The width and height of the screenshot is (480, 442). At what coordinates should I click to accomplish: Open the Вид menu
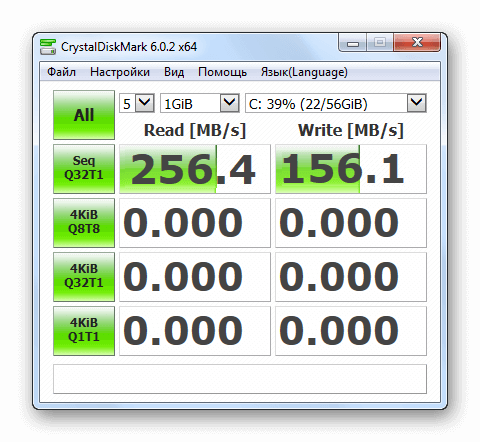[174, 72]
